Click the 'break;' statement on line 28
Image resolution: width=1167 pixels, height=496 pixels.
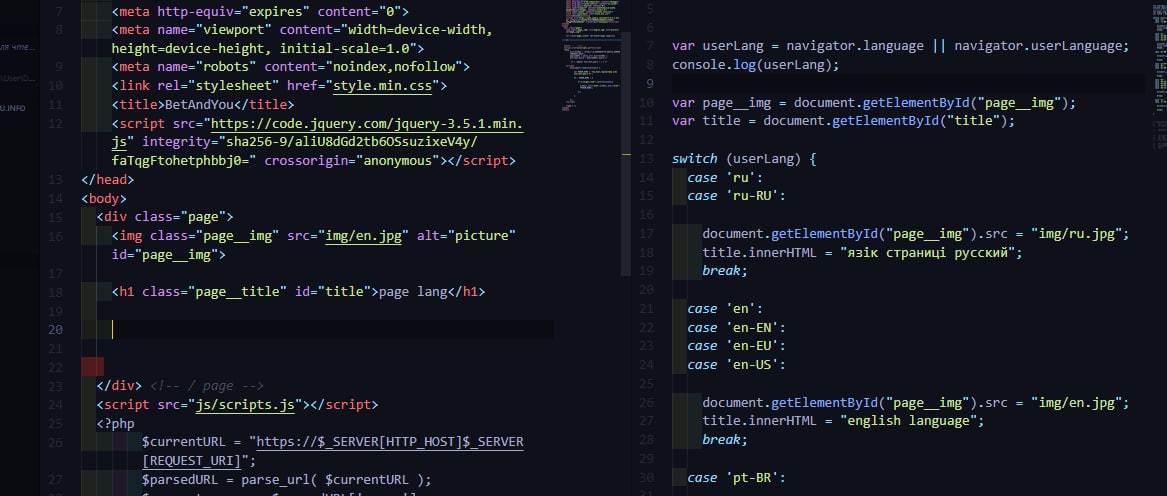pos(725,439)
